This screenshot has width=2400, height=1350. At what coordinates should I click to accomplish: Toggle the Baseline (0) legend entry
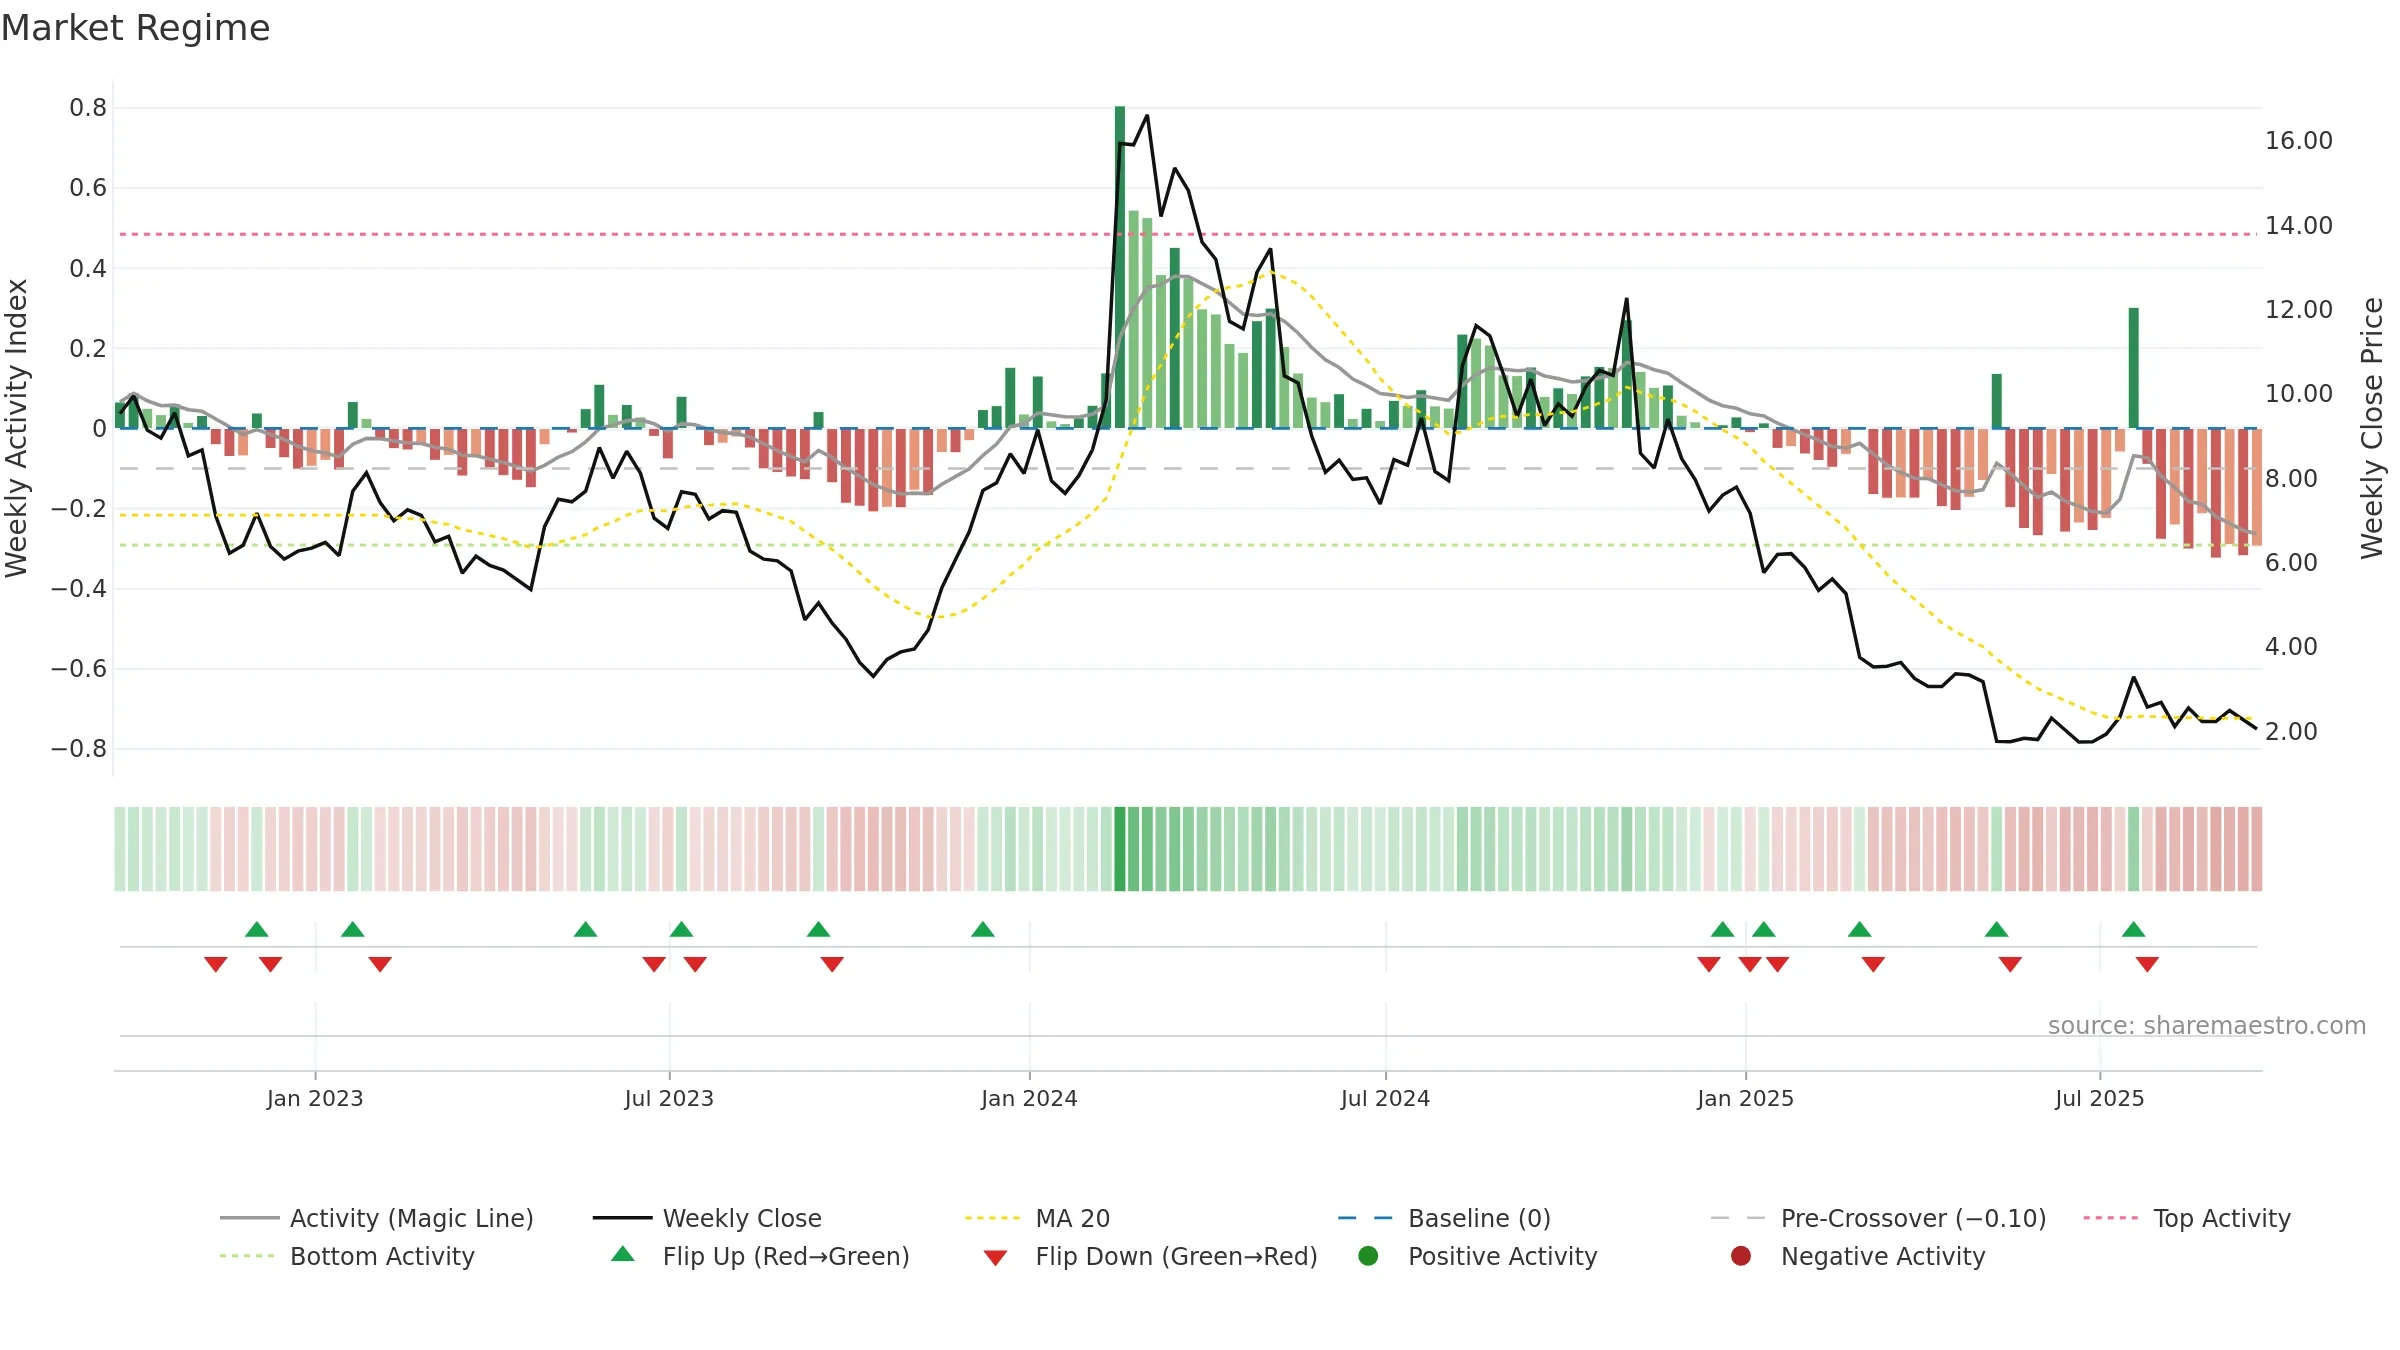[1445, 1218]
